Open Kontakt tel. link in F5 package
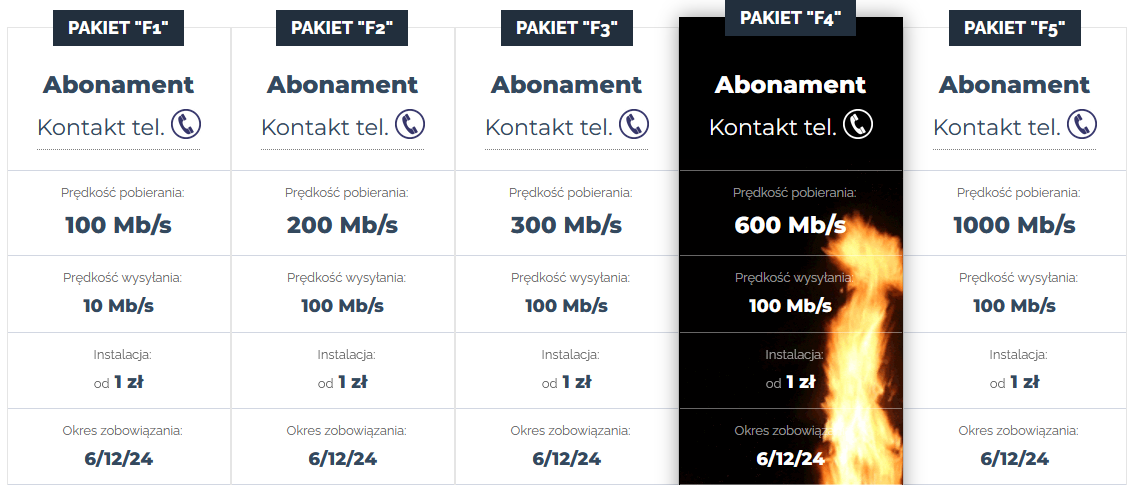 click(x=996, y=128)
